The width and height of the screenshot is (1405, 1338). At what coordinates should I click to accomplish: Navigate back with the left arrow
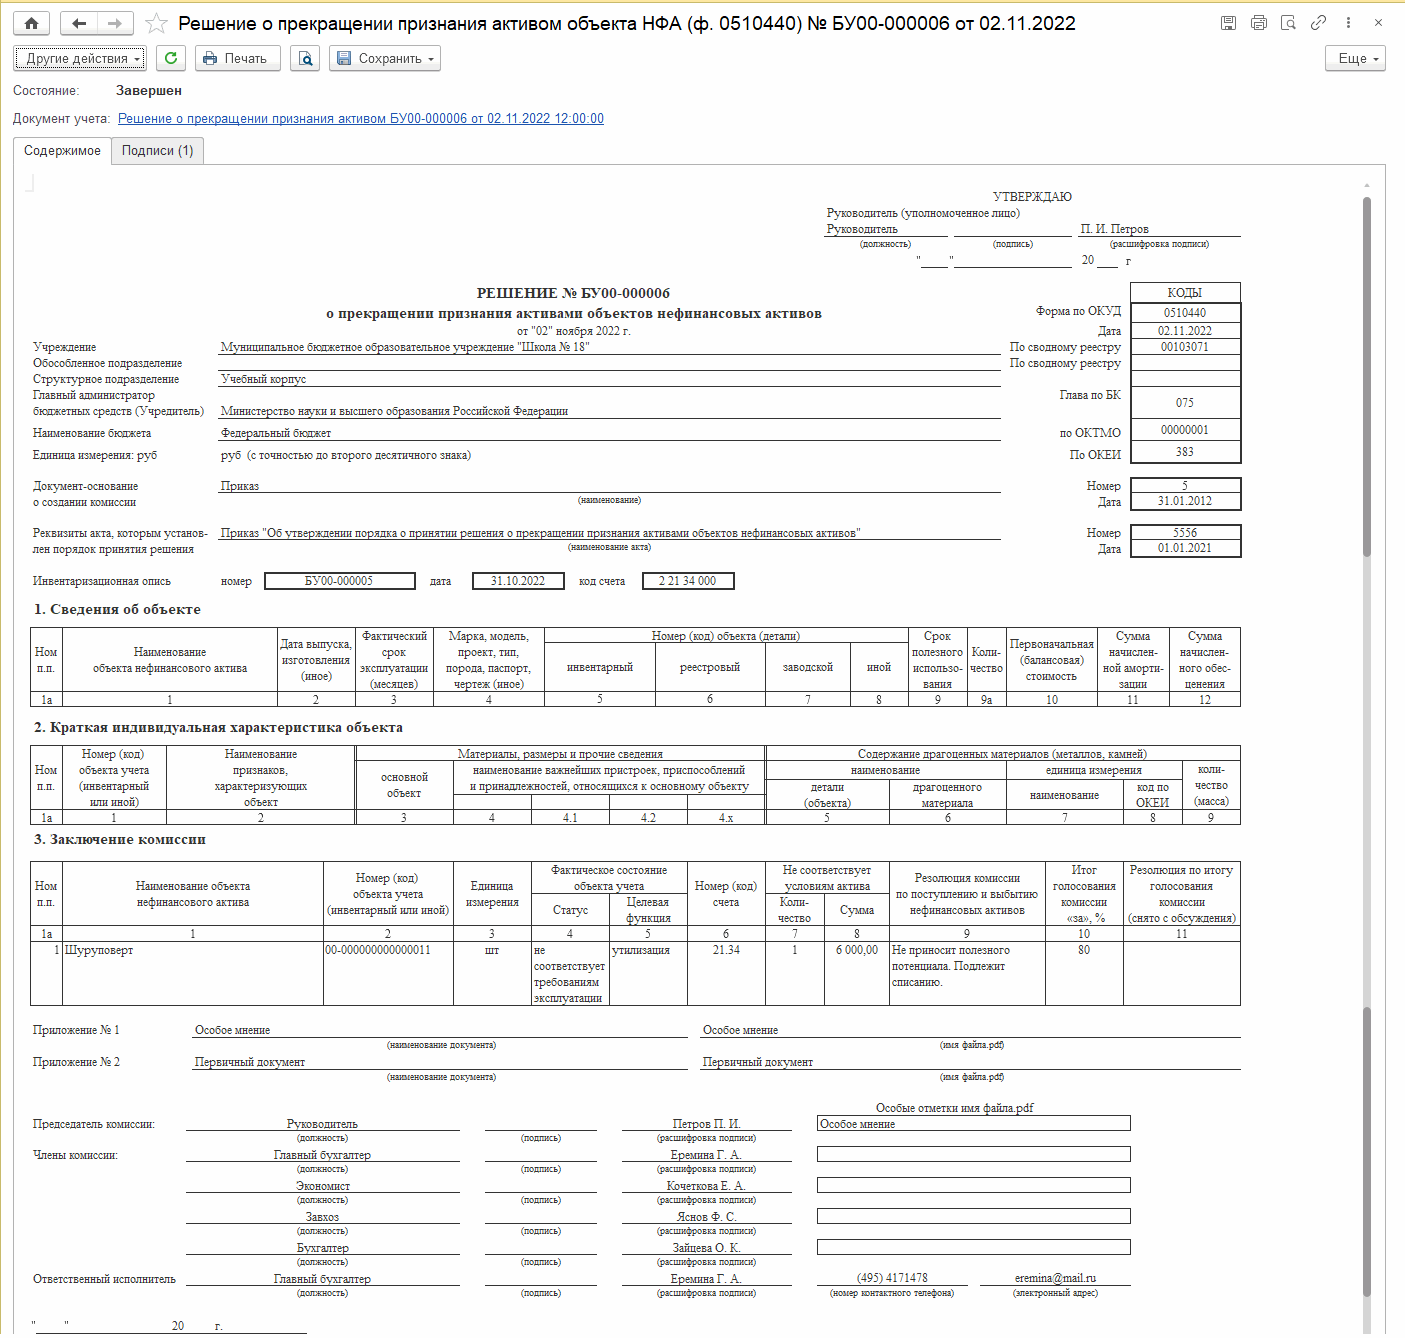pyautogui.click(x=79, y=23)
